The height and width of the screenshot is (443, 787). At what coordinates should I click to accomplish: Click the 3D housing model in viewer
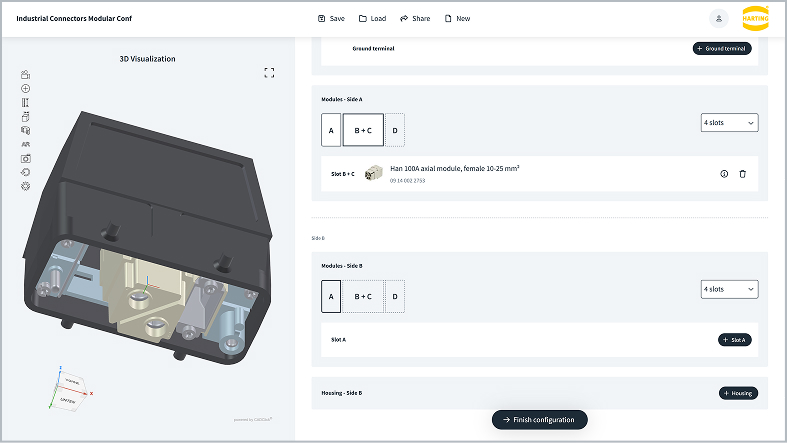[148, 236]
